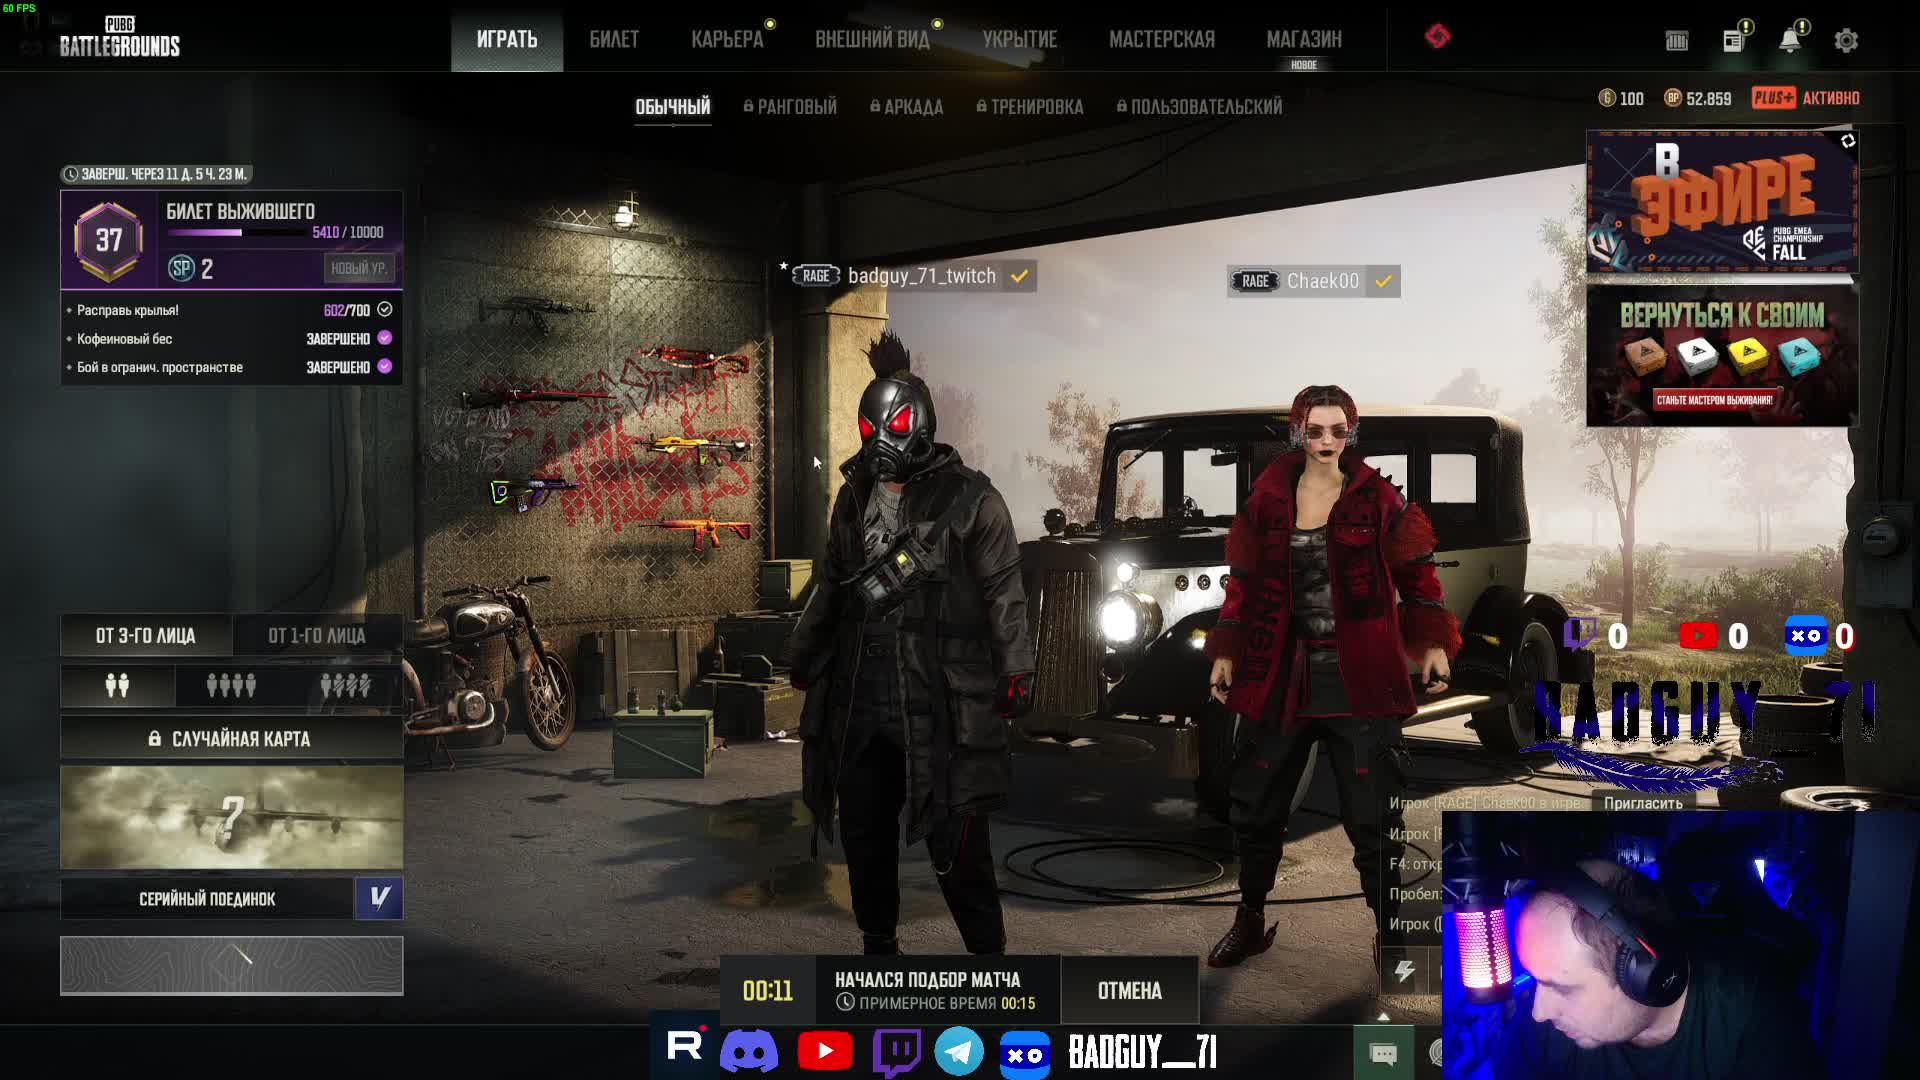Toggle ready check for badguy_71_twitch
This screenshot has width=1920, height=1080.
(1019, 277)
